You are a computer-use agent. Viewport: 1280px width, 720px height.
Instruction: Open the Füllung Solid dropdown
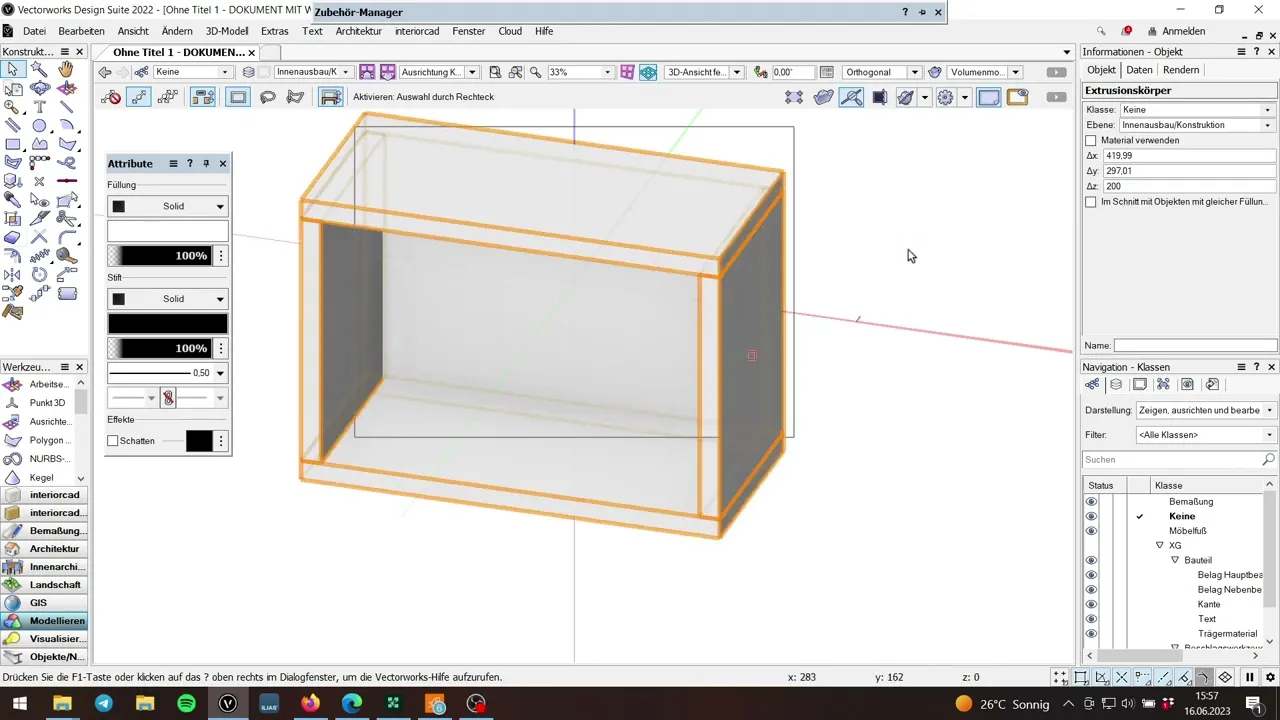click(168, 206)
